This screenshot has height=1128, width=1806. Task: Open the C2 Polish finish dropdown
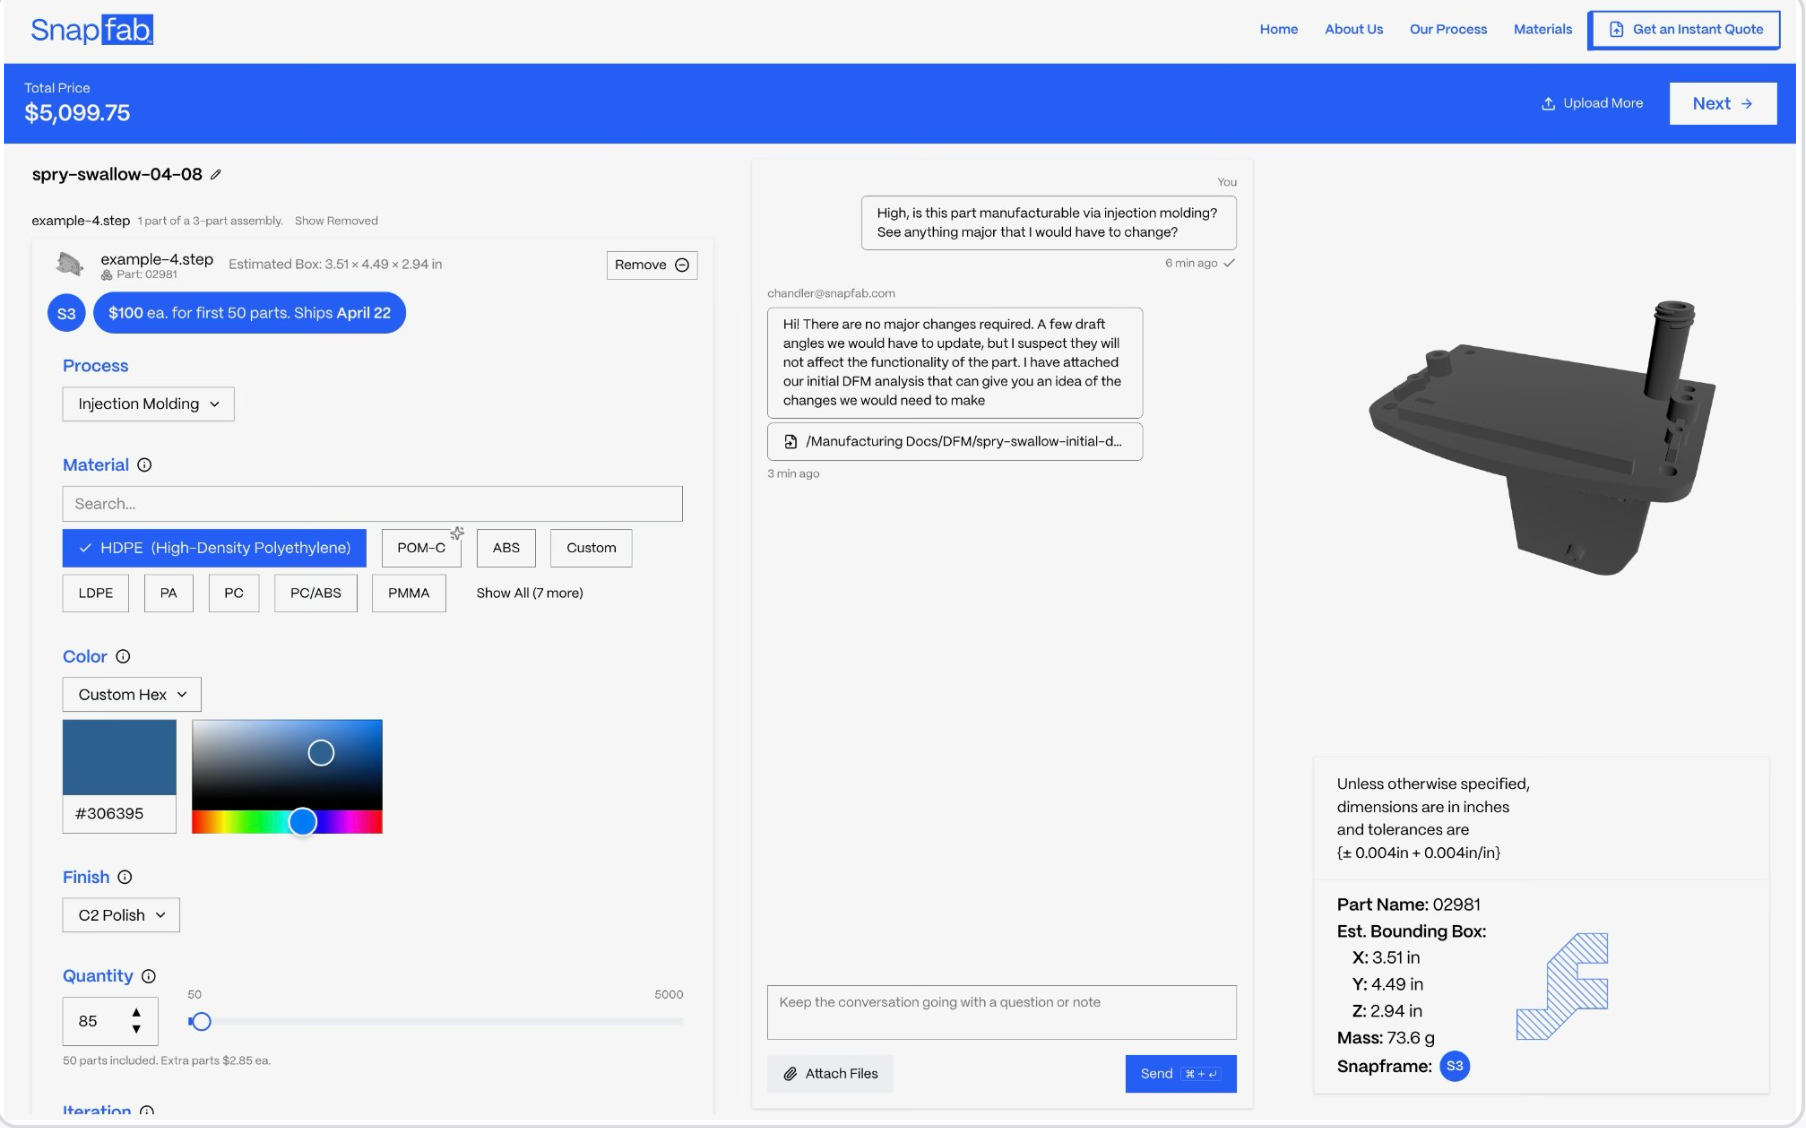pyautogui.click(x=121, y=915)
